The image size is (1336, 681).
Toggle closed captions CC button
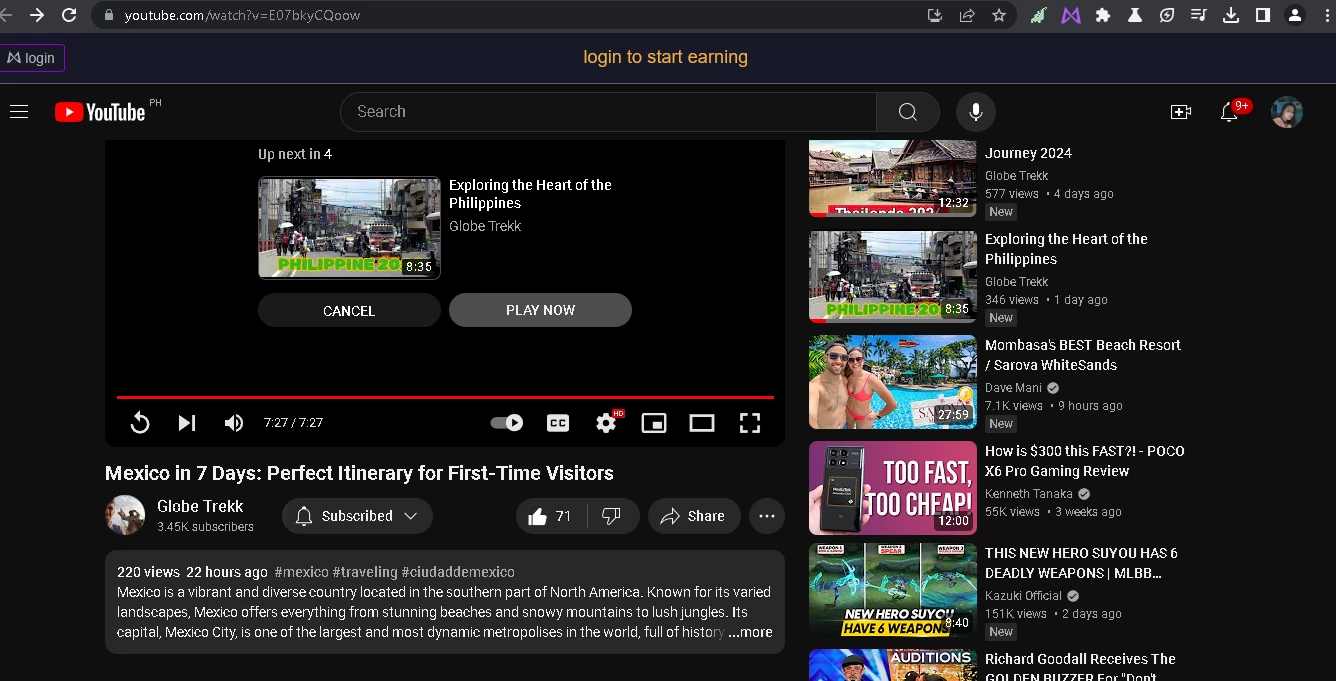pos(558,423)
